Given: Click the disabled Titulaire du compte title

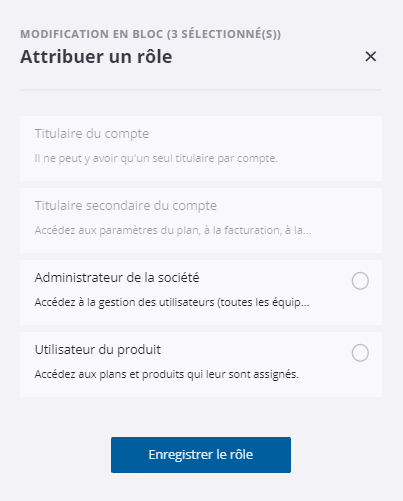Looking at the screenshot, I should (92, 134).
